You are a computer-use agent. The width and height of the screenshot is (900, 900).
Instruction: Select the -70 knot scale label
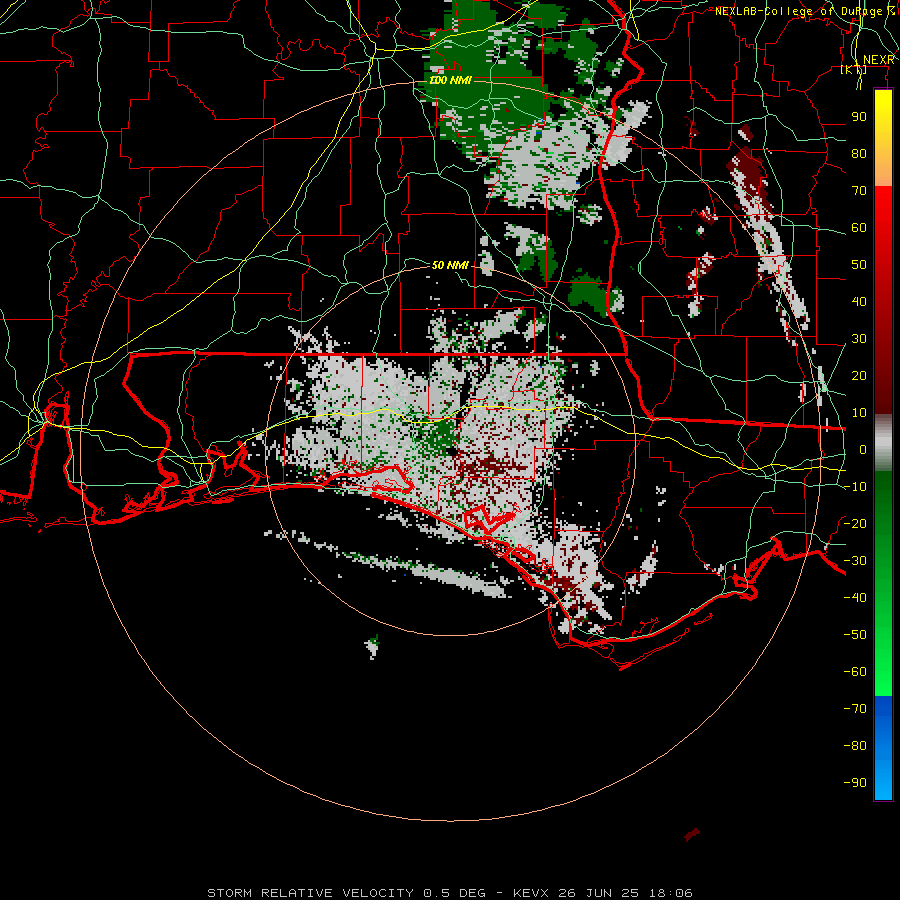point(855,708)
